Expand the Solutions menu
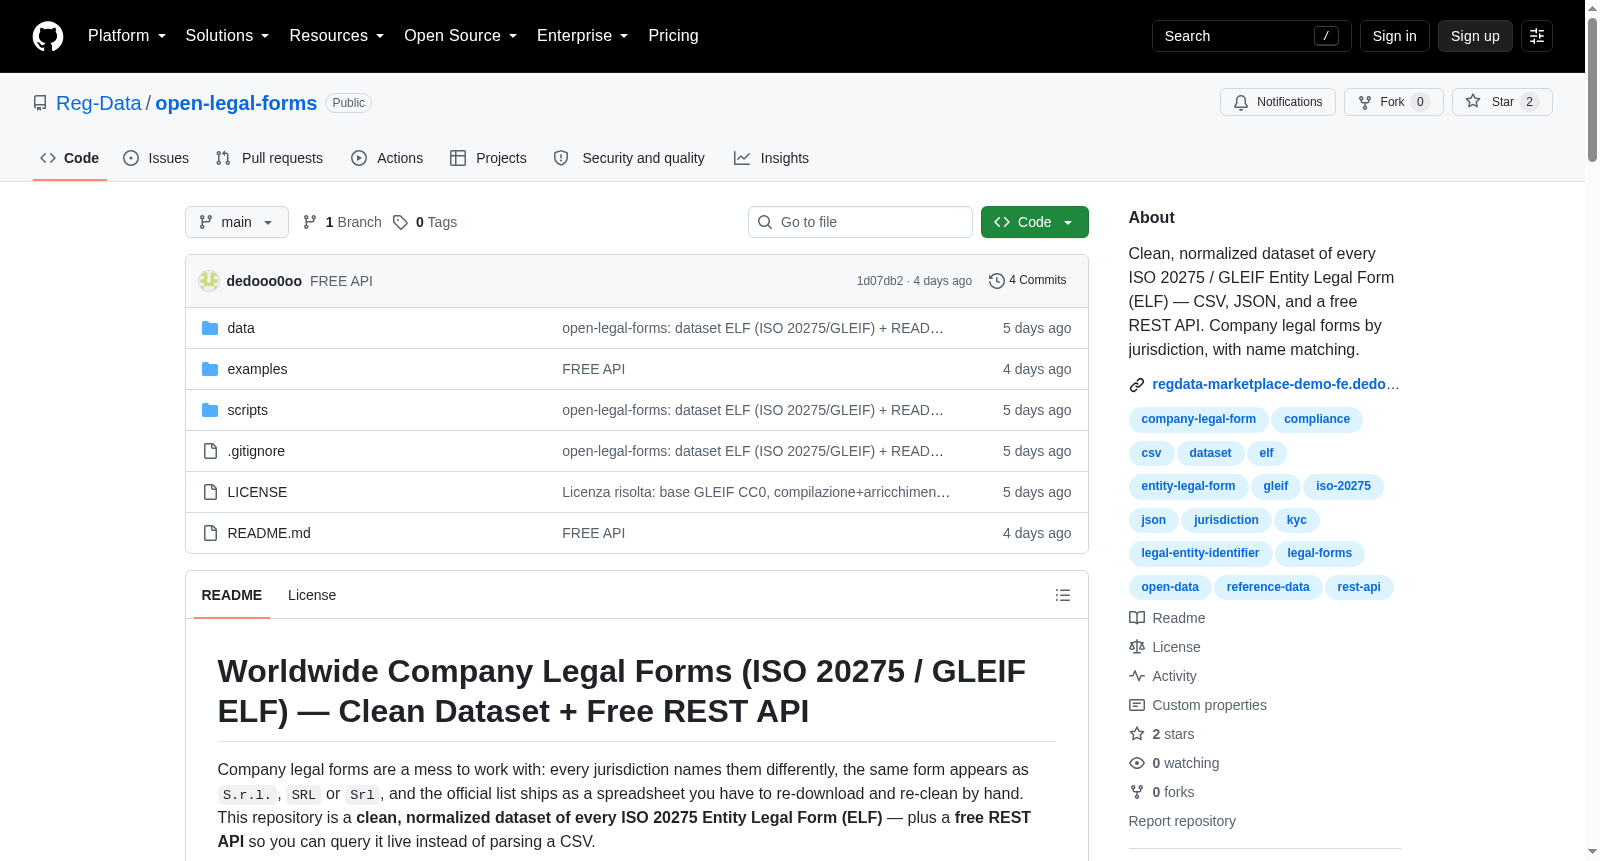Viewport: 1600px width, 861px height. coord(227,36)
